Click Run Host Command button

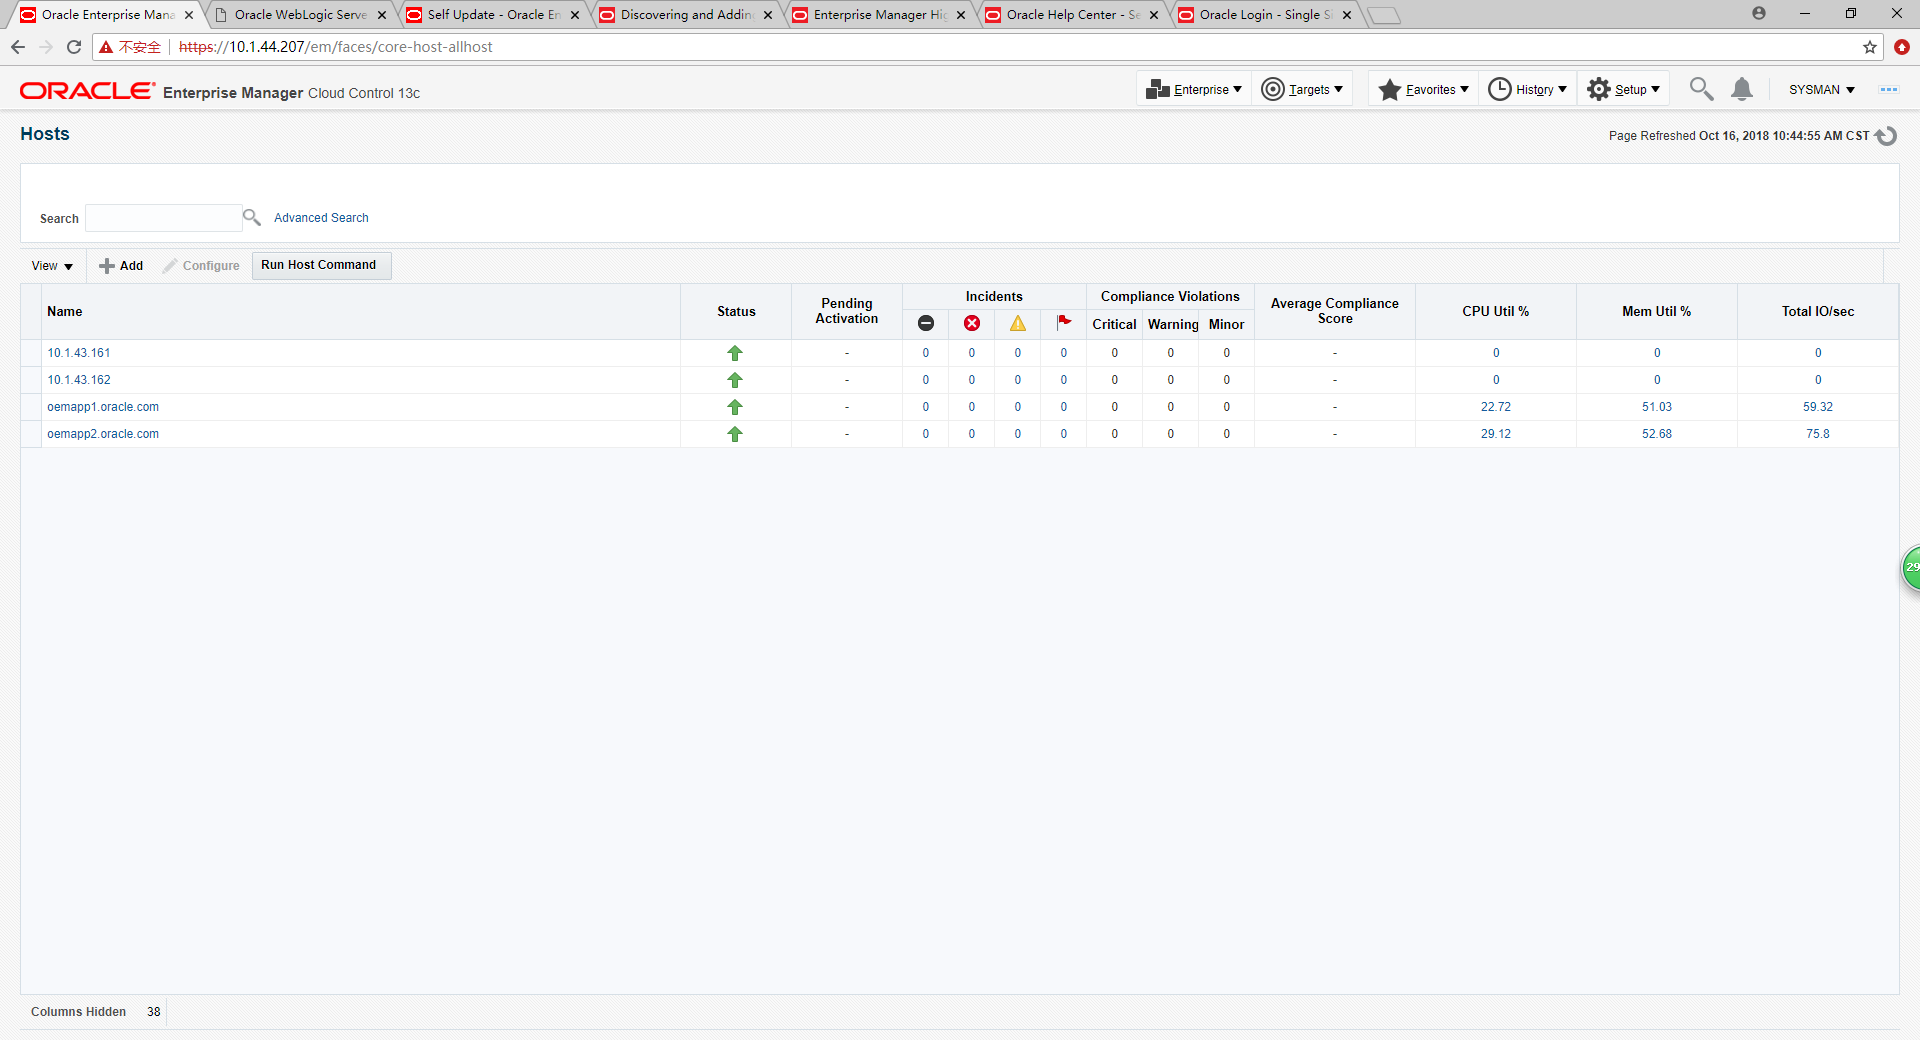pyautogui.click(x=319, y=265)
